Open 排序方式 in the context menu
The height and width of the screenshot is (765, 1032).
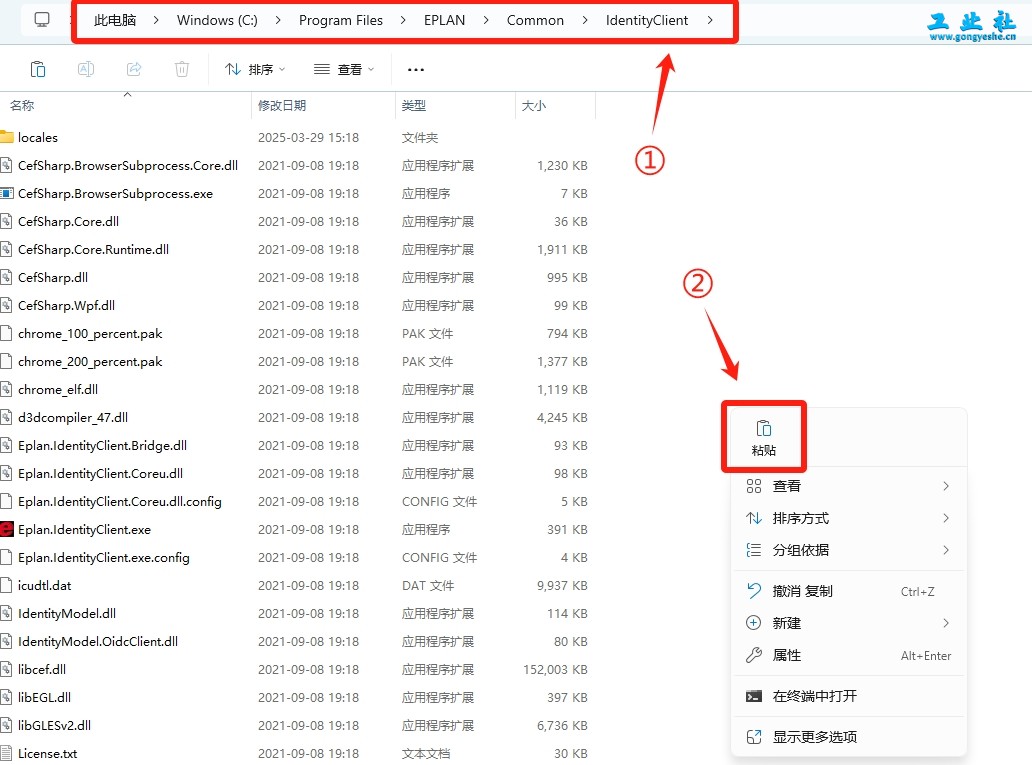click(x=848, y=518)
